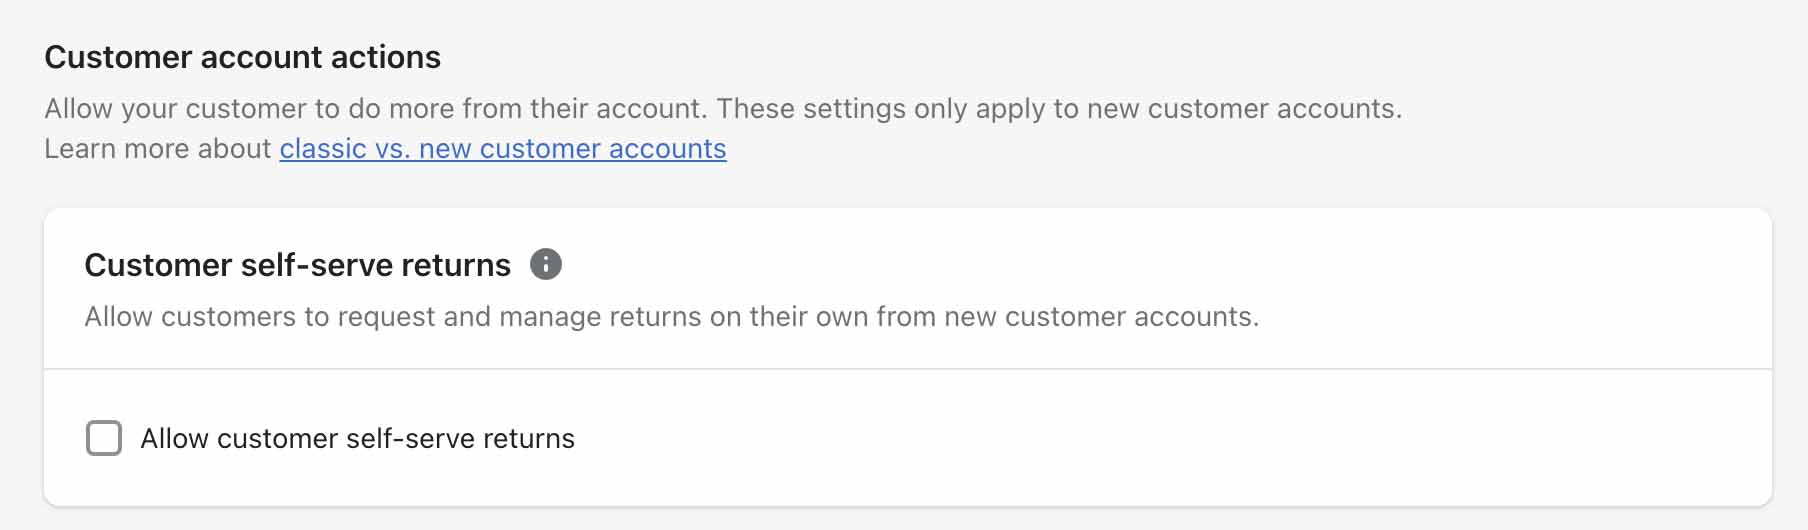Click the "Customer account actions" section heading

click(243, 57)
